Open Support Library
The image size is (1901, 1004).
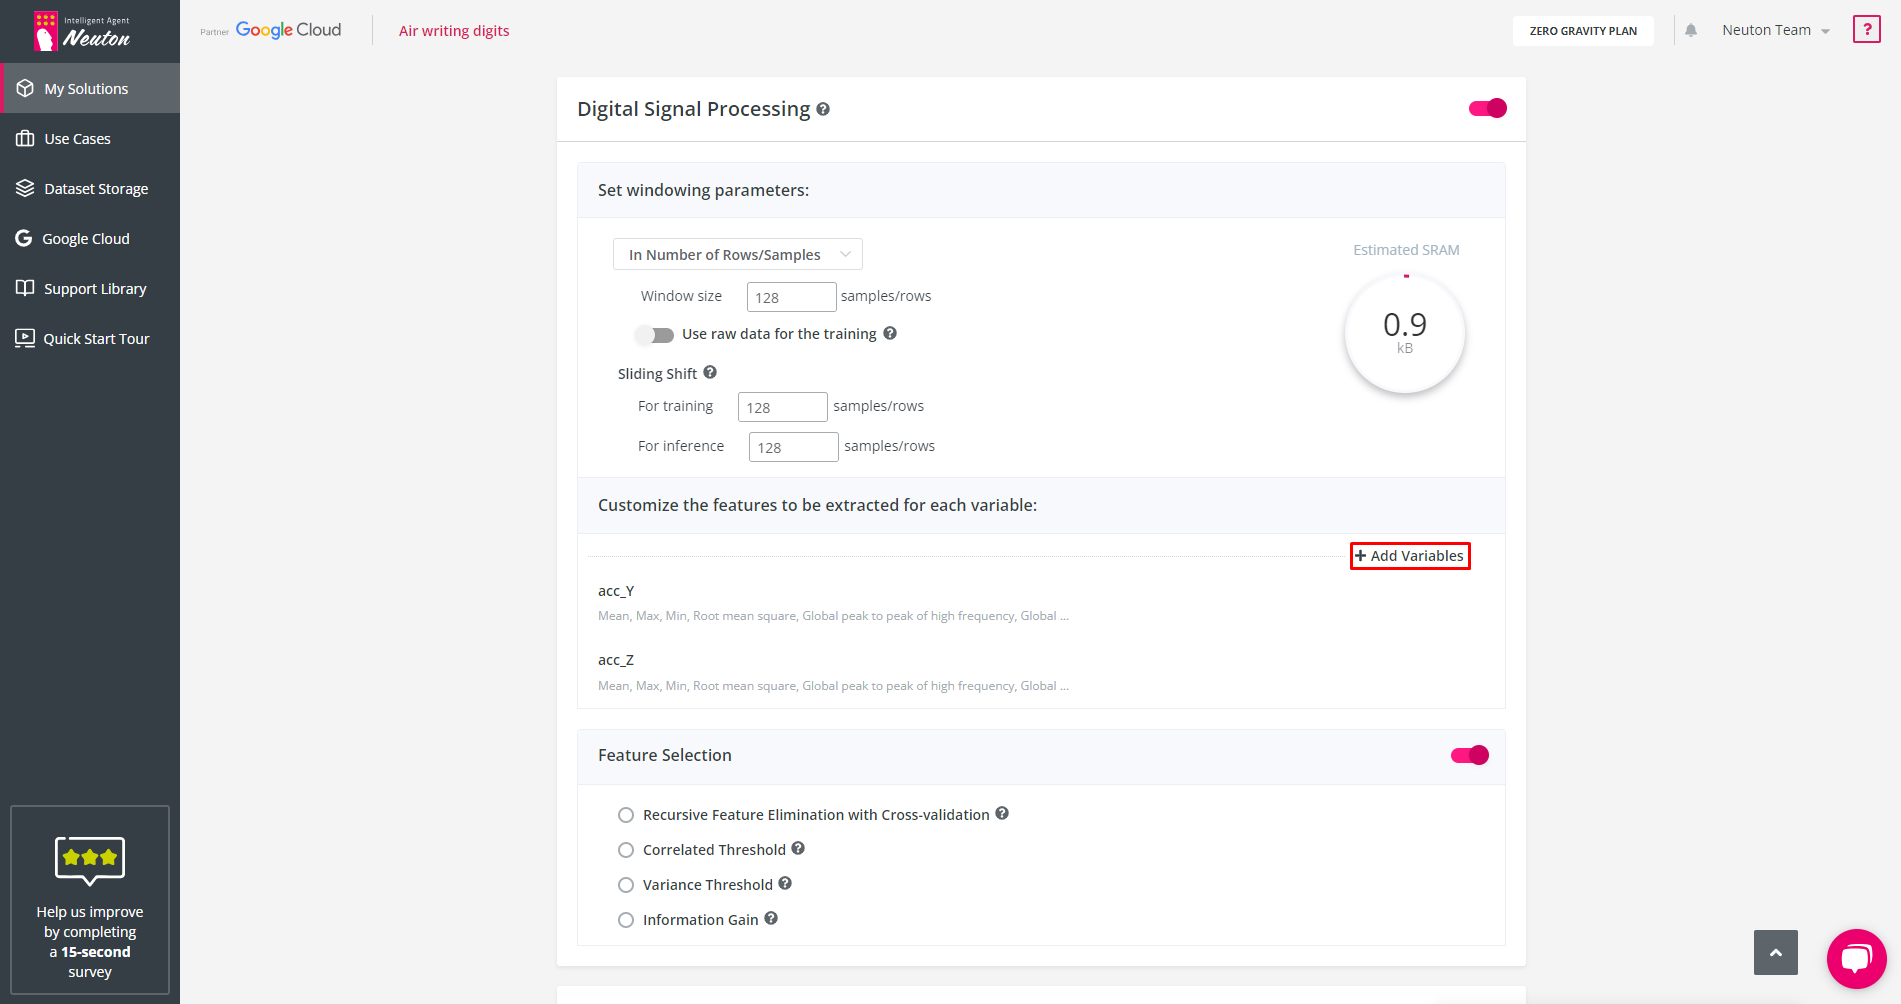[90, 288]
